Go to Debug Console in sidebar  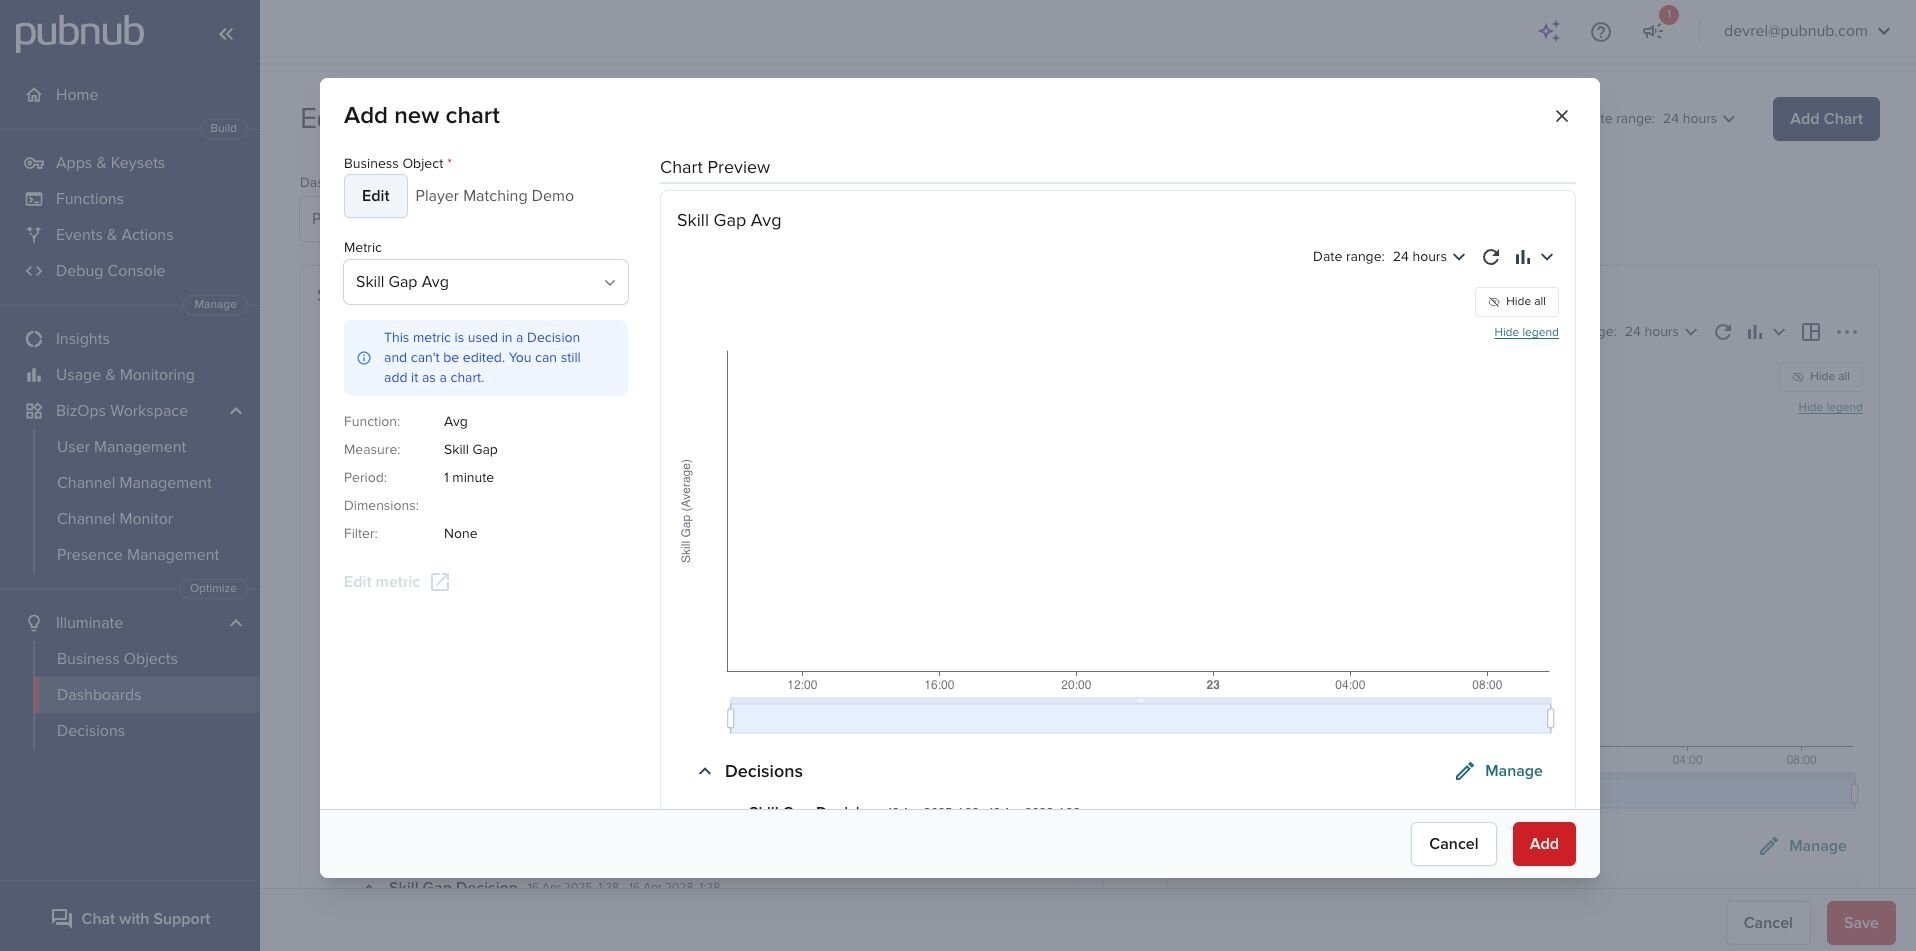[110, 271]
